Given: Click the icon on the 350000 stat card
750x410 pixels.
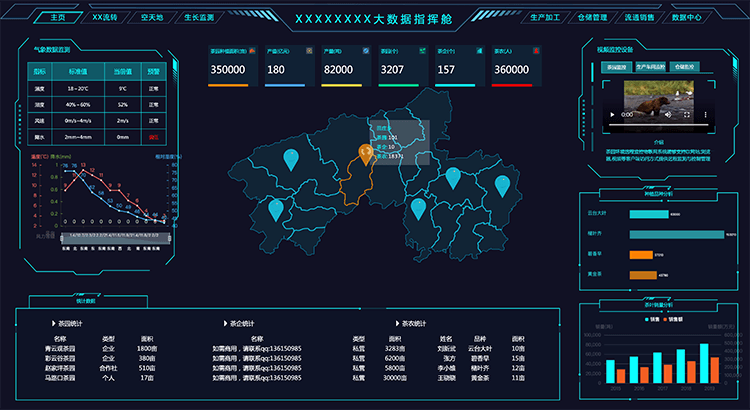Looking at the screenshot, I should coord(253,51).
